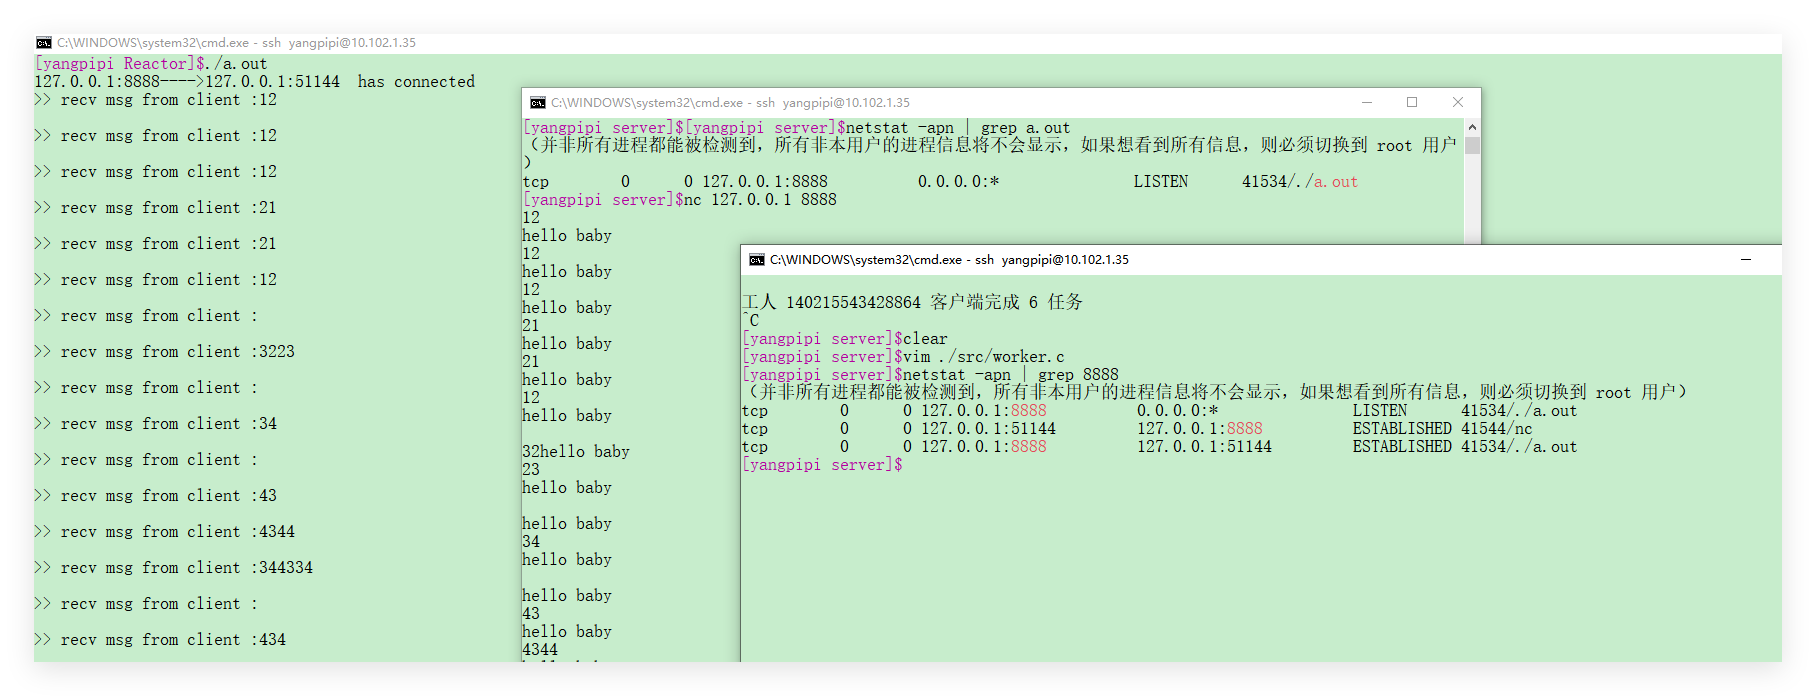Click 'recv msg from client :344334' line

[x=174, y=568]
